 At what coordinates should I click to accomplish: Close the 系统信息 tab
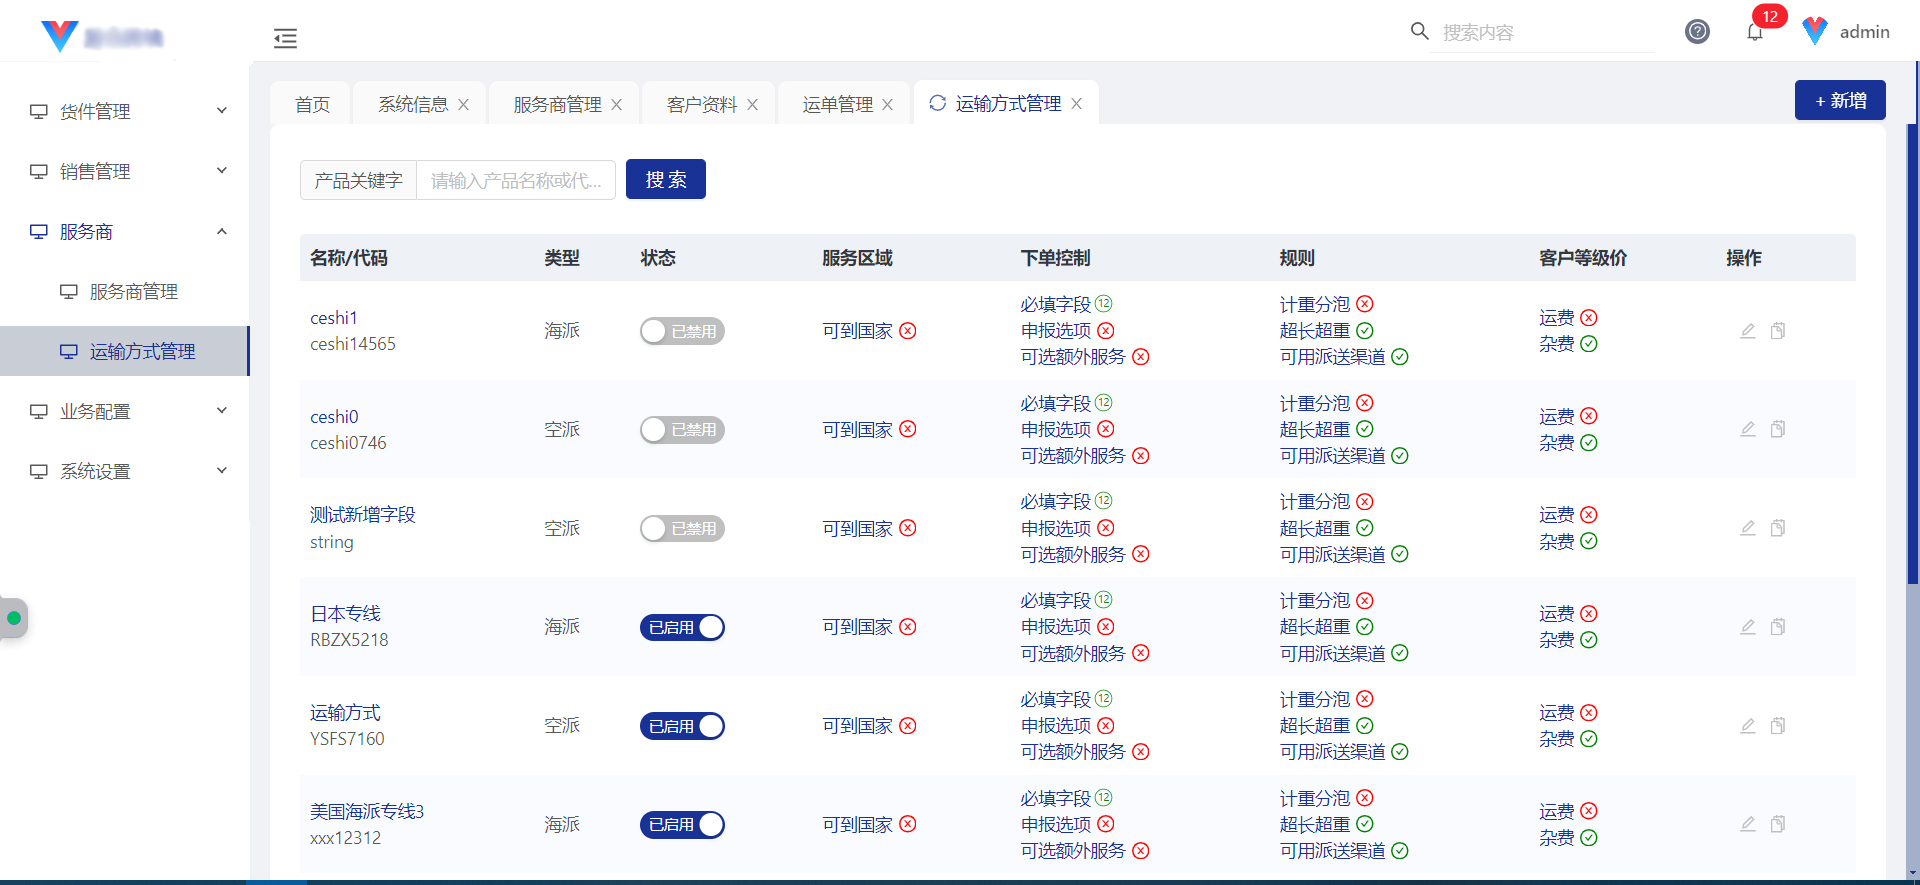[x=463, y=104]
